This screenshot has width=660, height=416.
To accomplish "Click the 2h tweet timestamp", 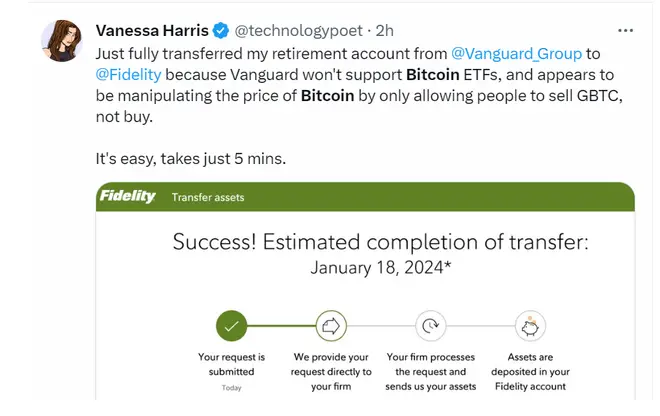I will (x=385, y=30).
